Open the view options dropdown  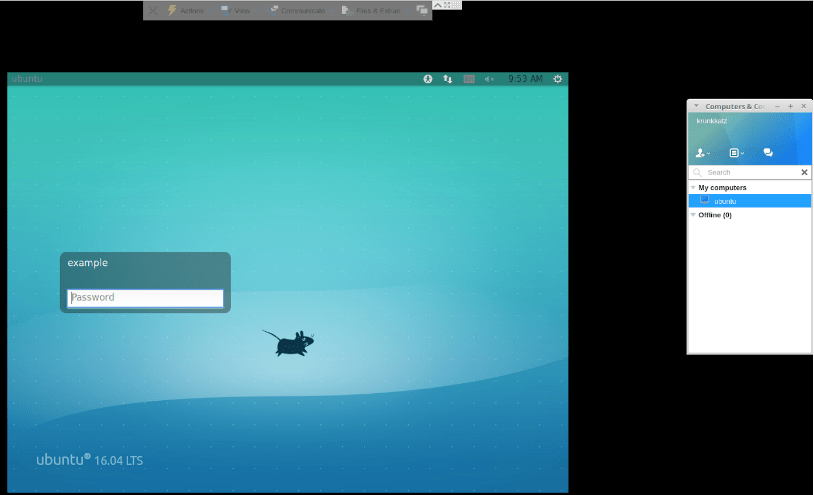click(x=736, y=153)
